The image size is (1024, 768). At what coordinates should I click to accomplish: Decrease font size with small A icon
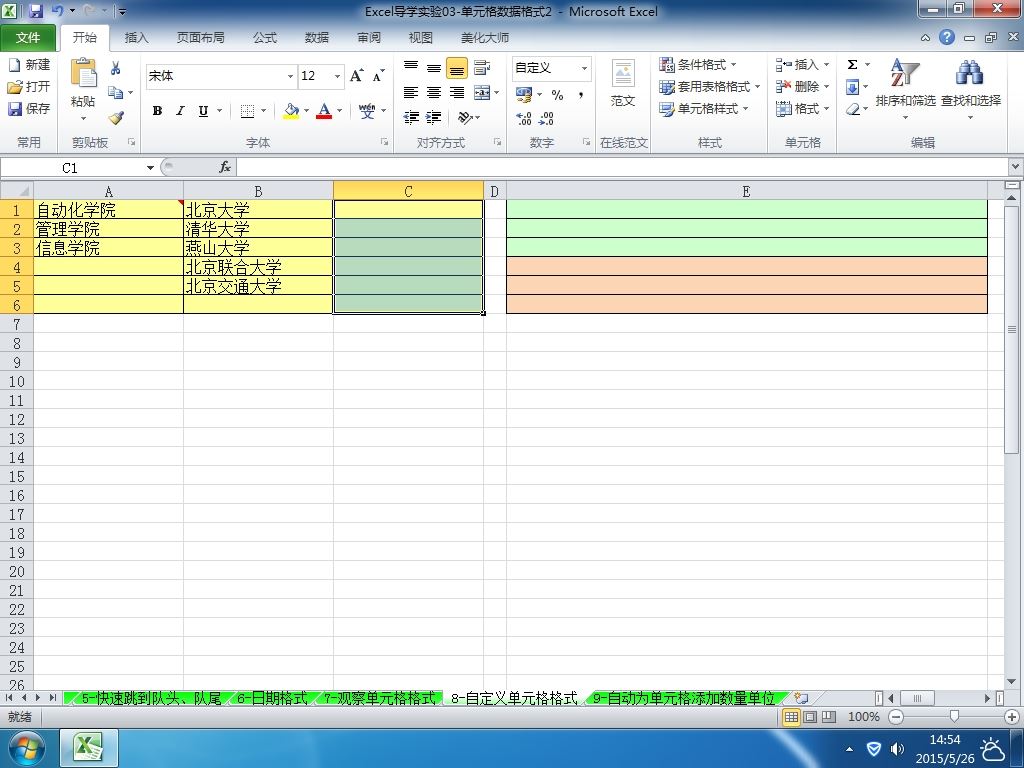[378, 76]
